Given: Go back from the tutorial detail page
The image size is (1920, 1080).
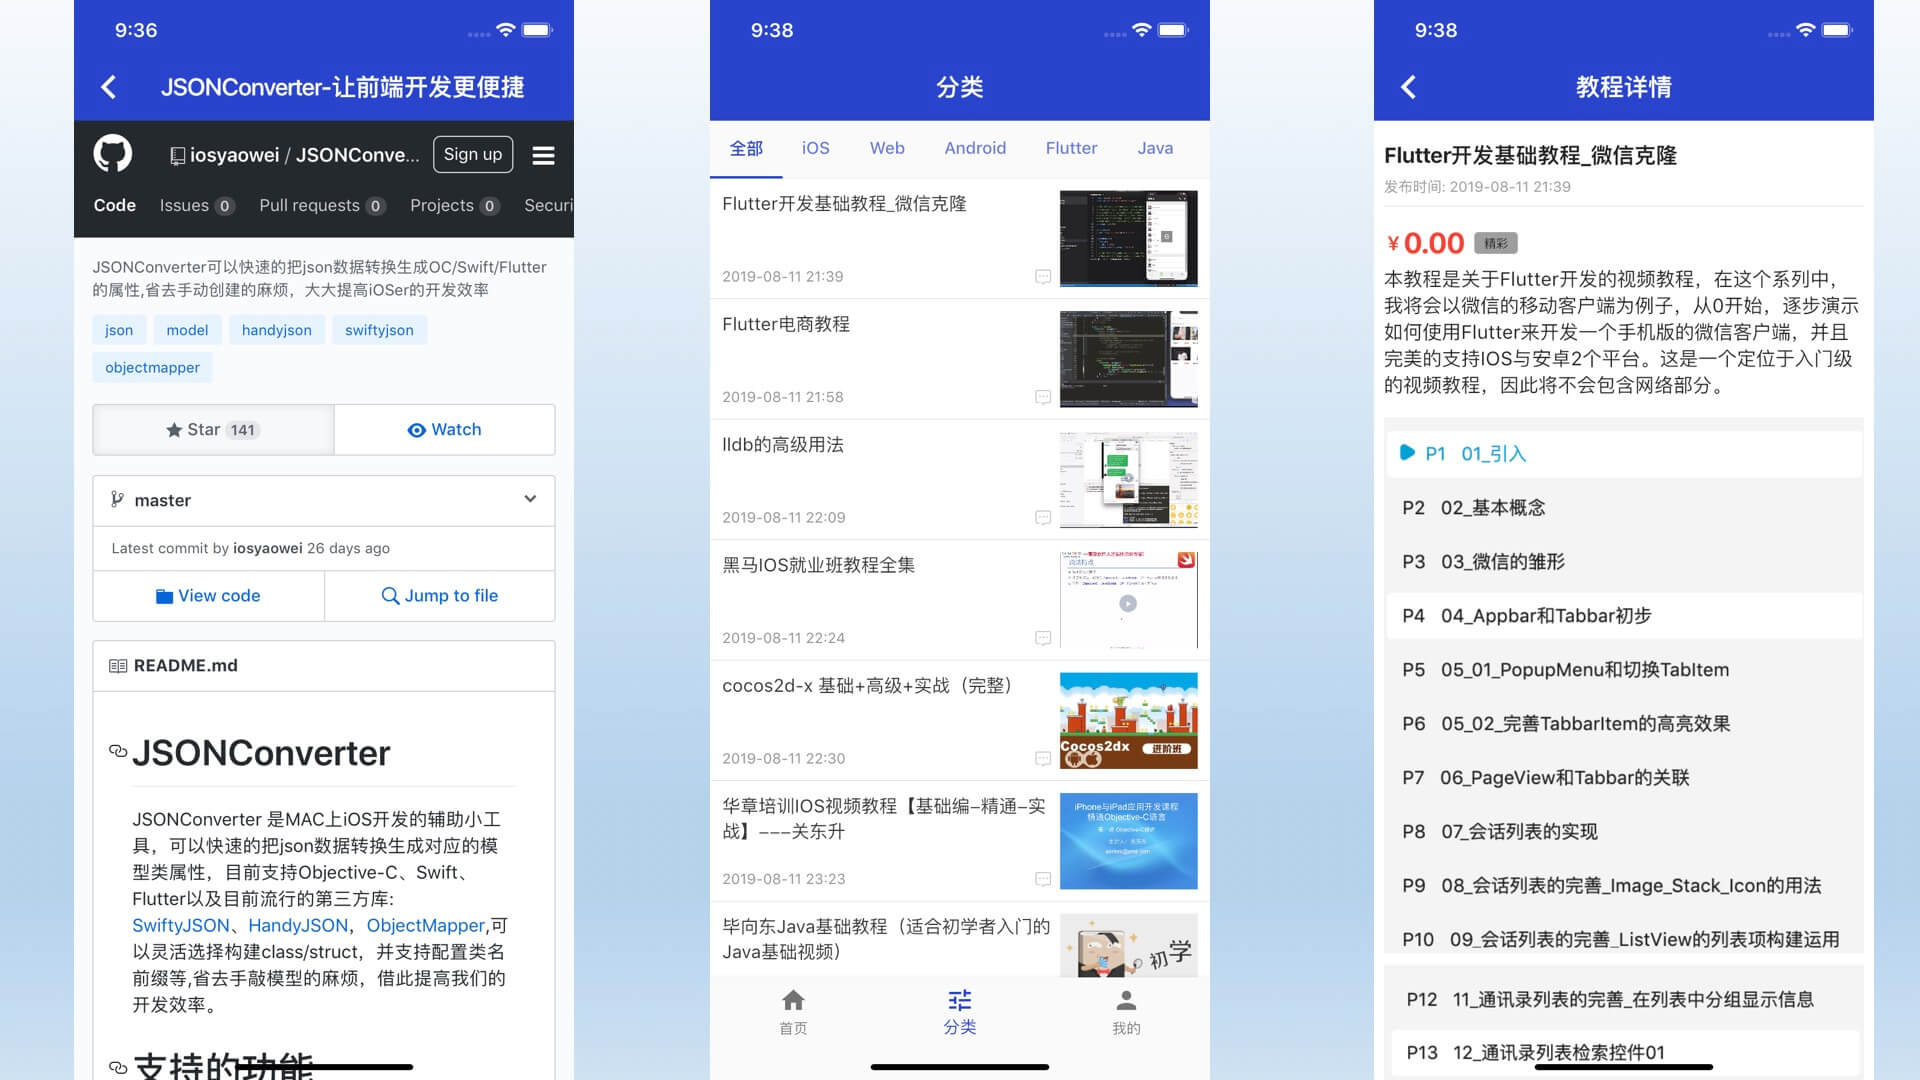Looking at the screenshot, I should pos(1408,87).
